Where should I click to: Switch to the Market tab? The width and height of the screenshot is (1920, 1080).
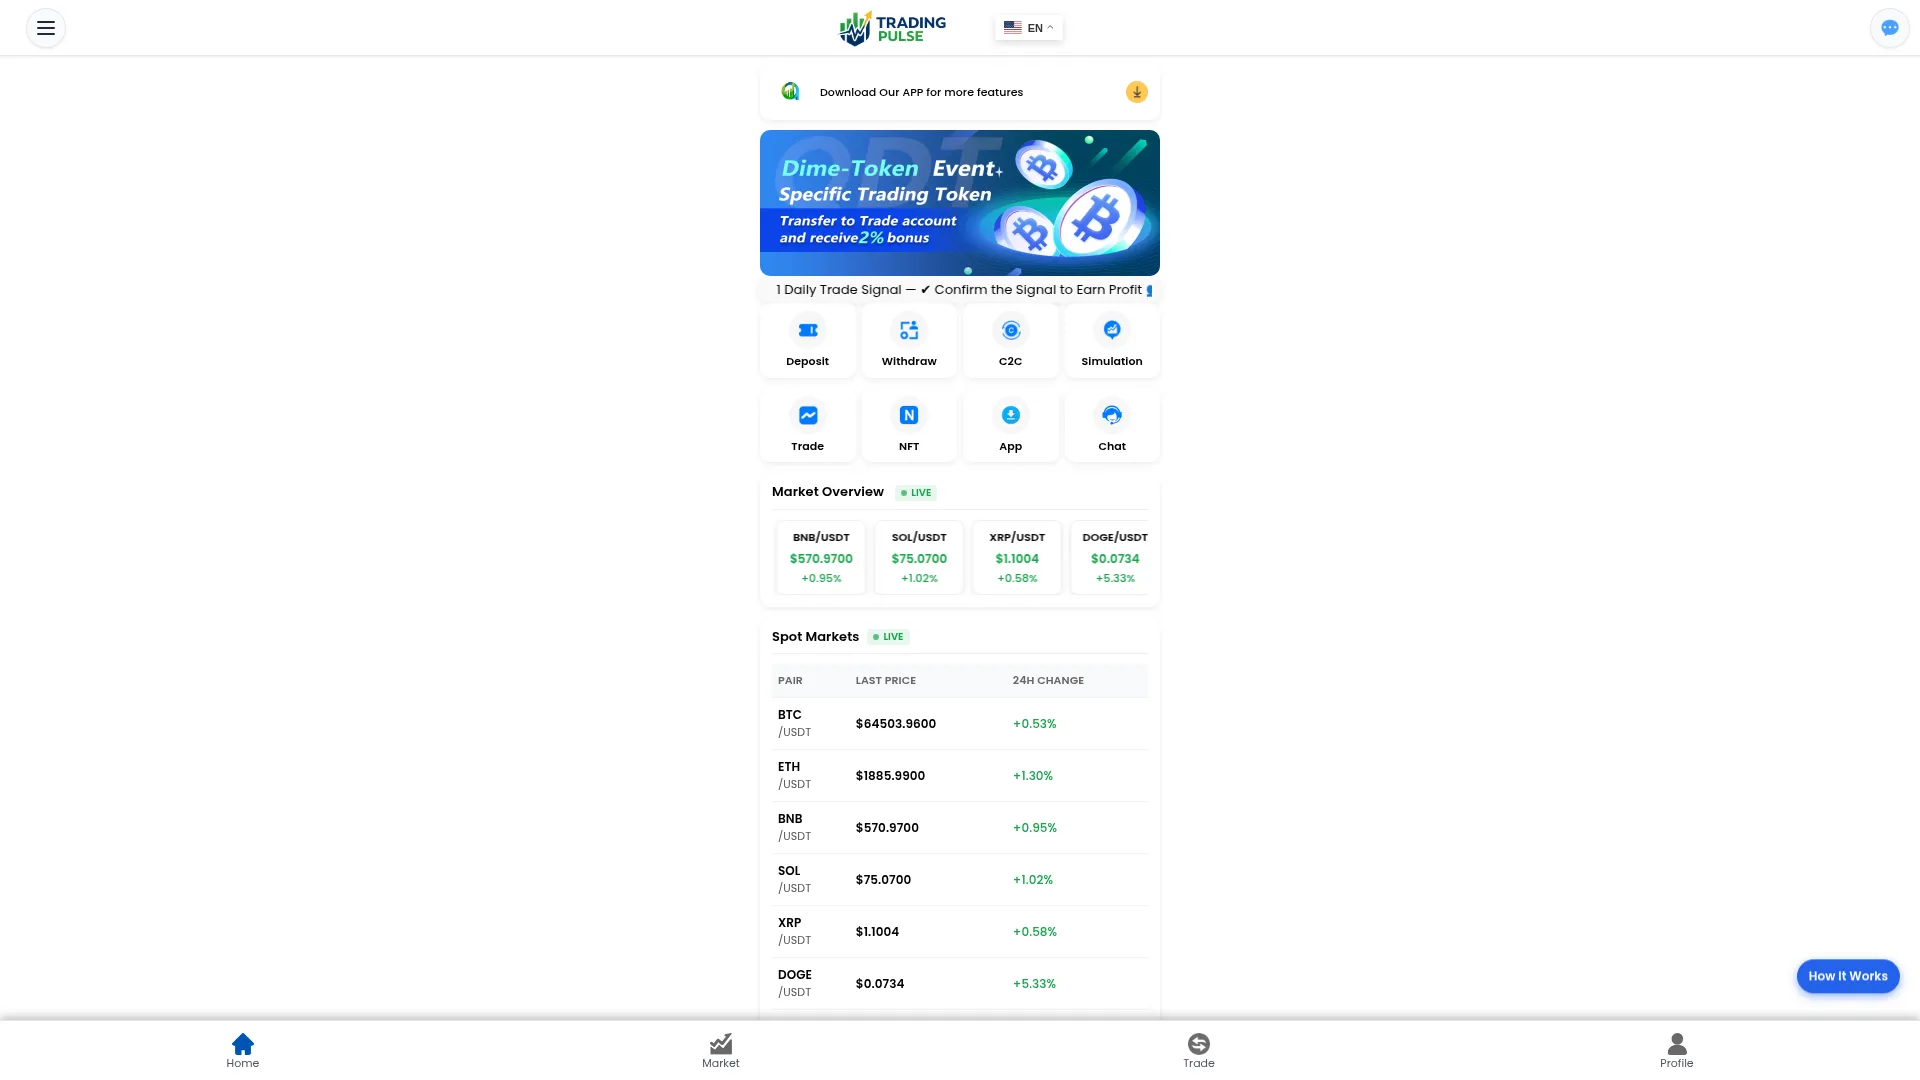(721, 1051)
